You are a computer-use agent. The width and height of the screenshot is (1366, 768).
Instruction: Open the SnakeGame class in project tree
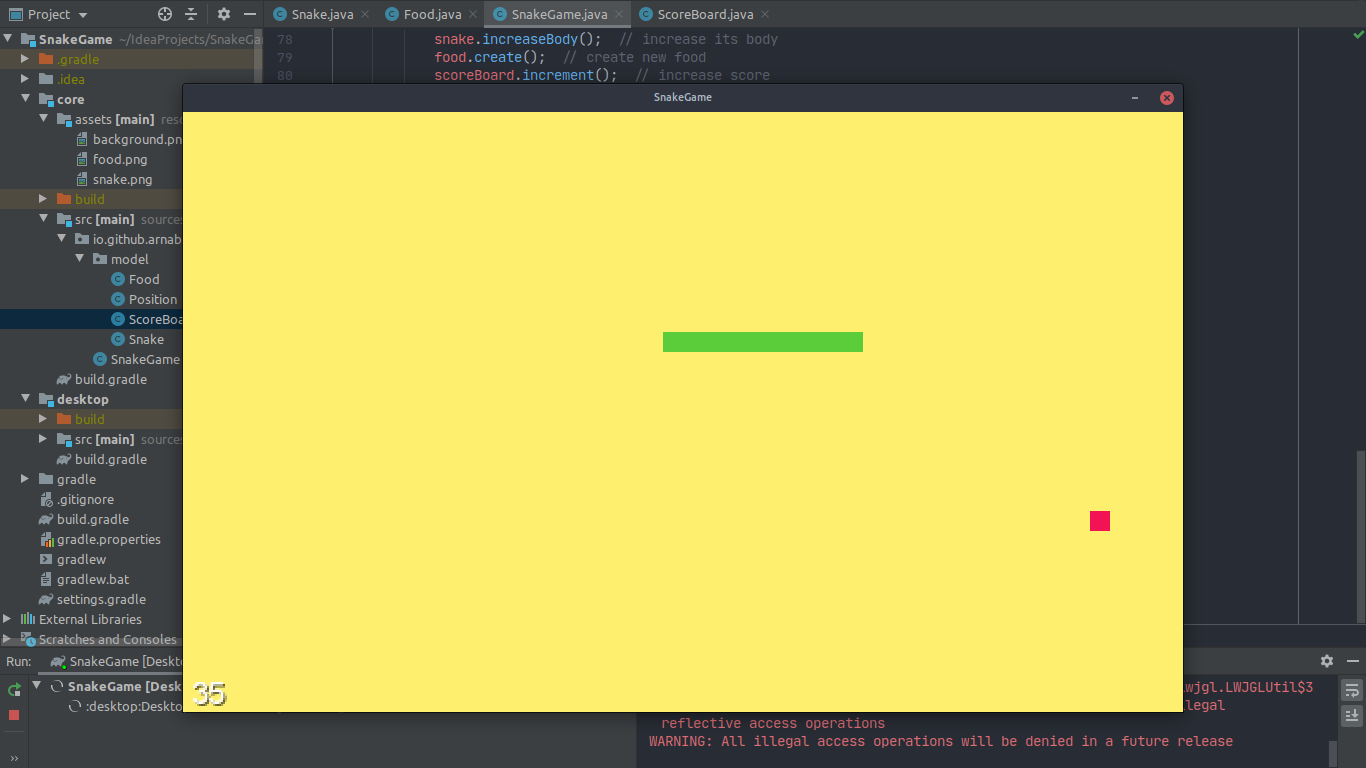pos(137,359)
